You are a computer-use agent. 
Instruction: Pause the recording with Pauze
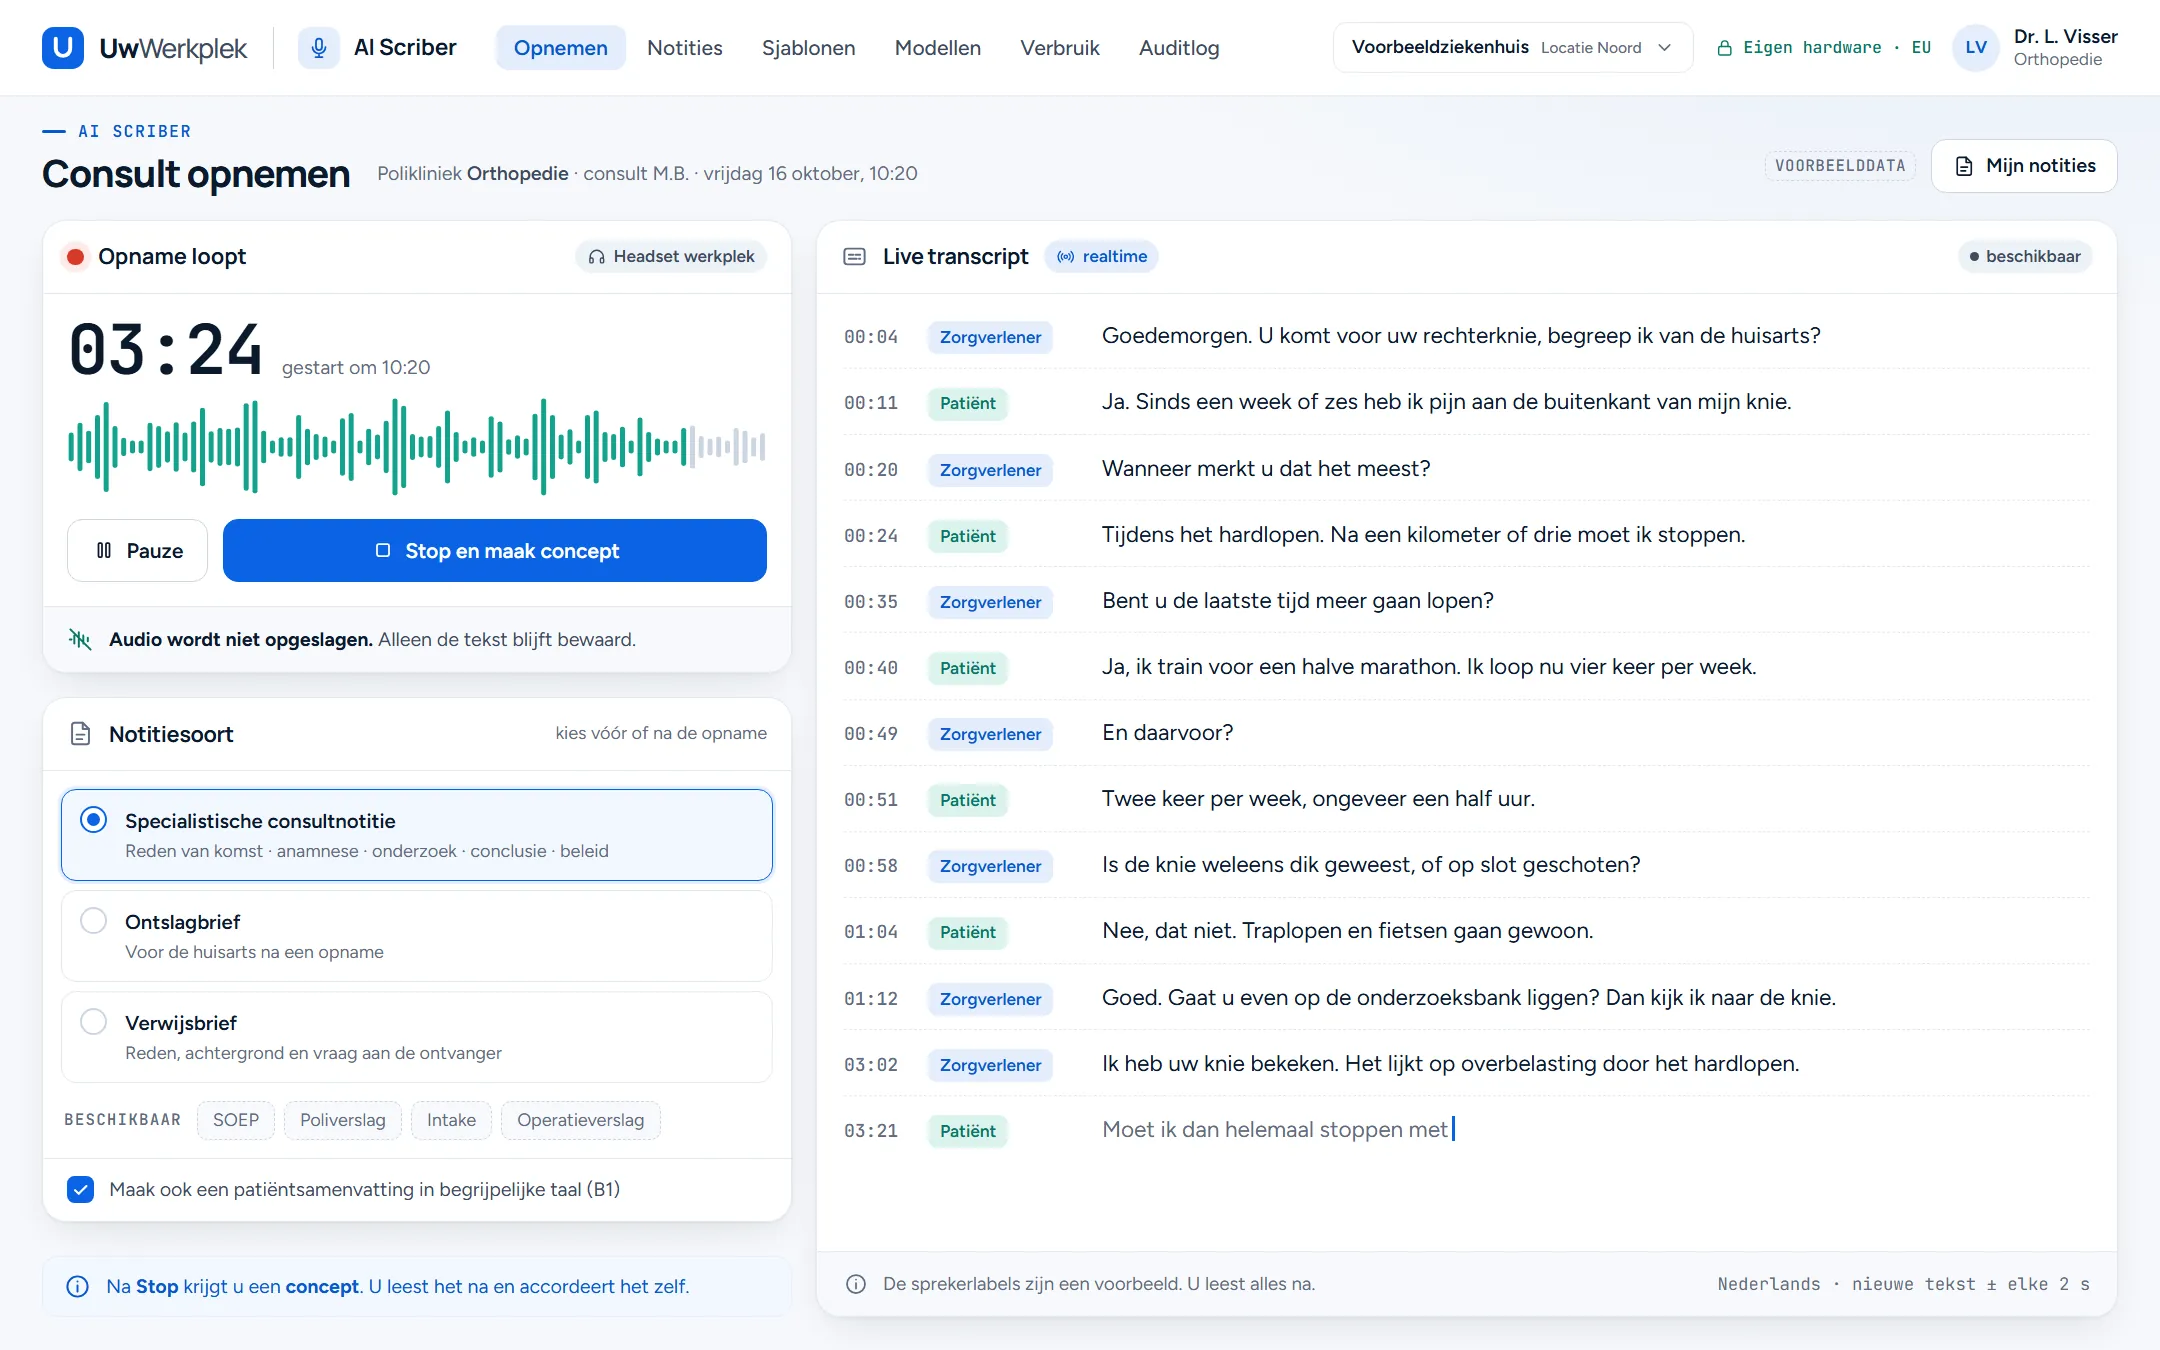(138, 550)
